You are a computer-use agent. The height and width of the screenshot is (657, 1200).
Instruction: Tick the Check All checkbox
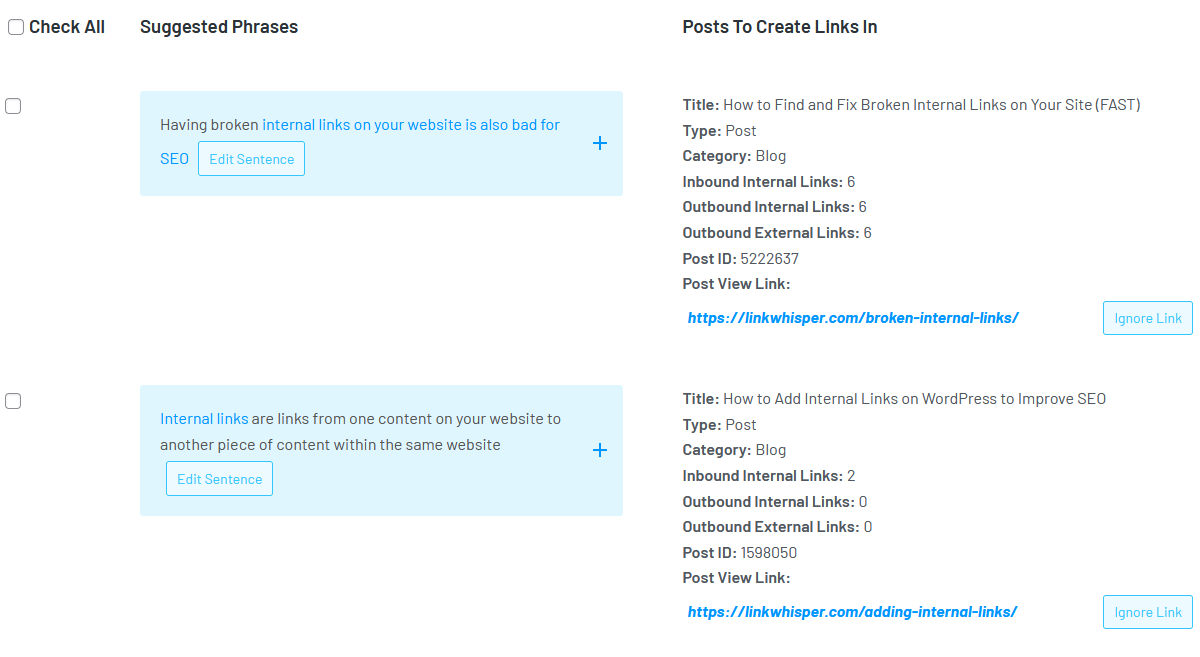pos(15,26)
